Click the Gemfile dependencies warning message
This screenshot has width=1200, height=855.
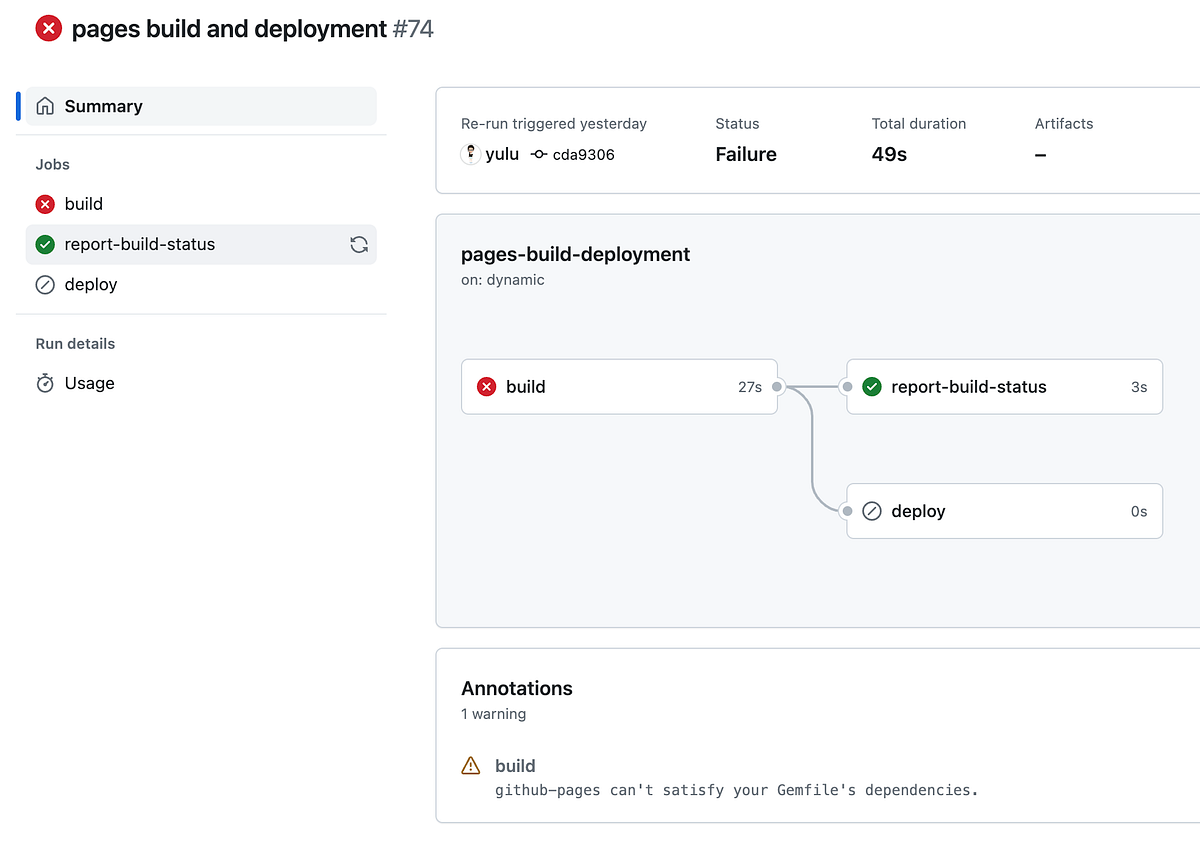pyautogui.click(x=737, y=790)
